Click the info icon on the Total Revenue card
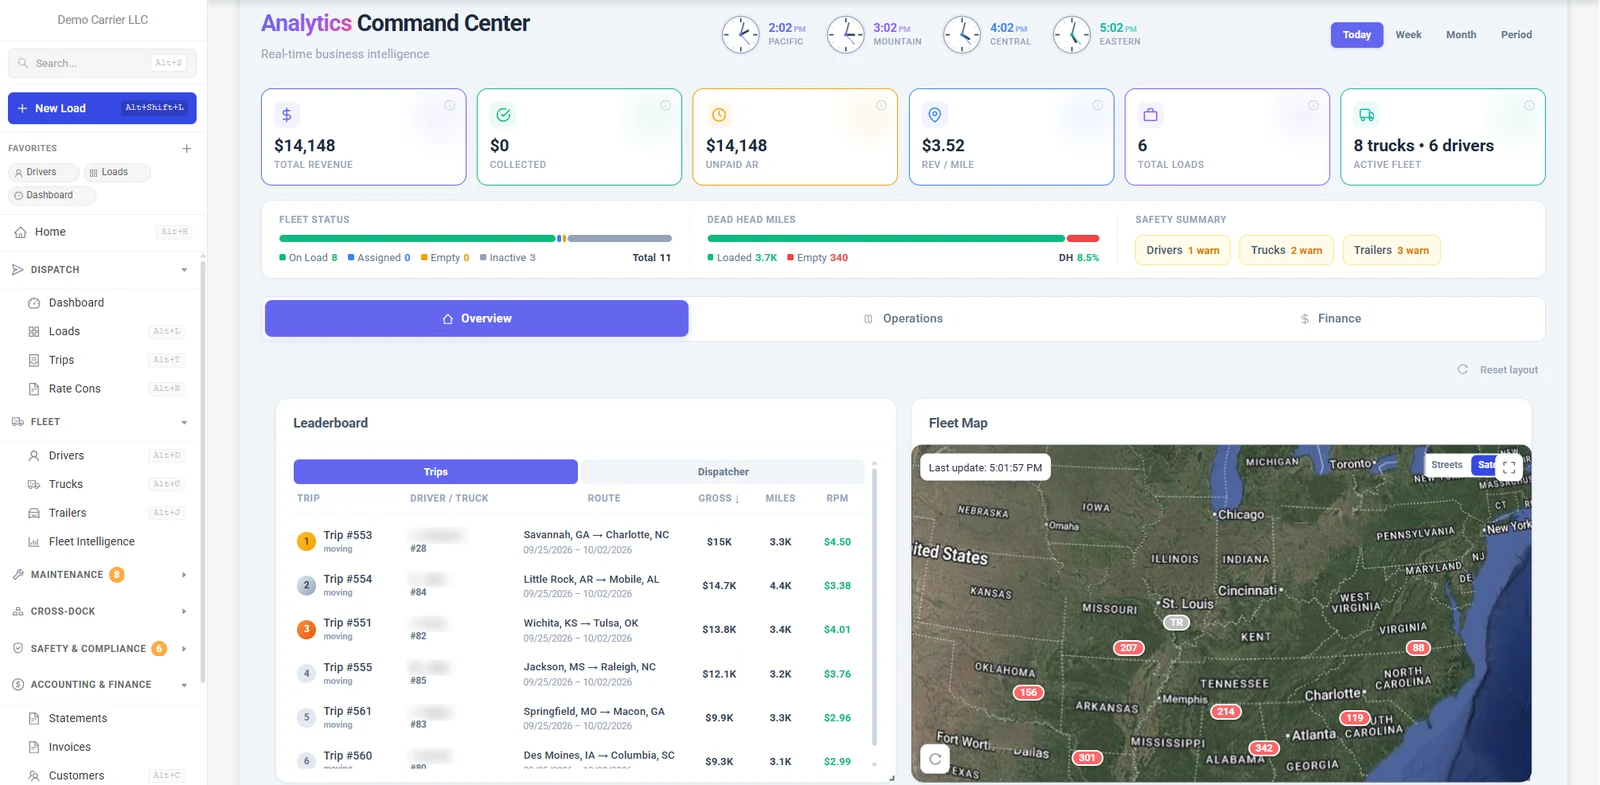This screenshot has height=785, width=1600. tap(450, 105)
